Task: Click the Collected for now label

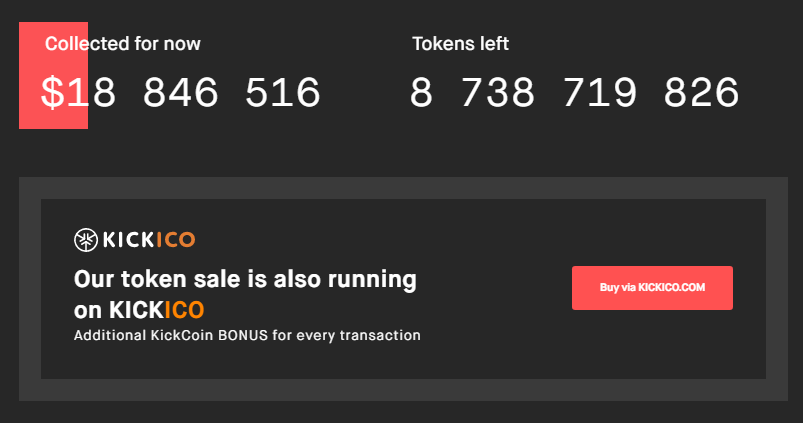Action: [x=122, y=44]
